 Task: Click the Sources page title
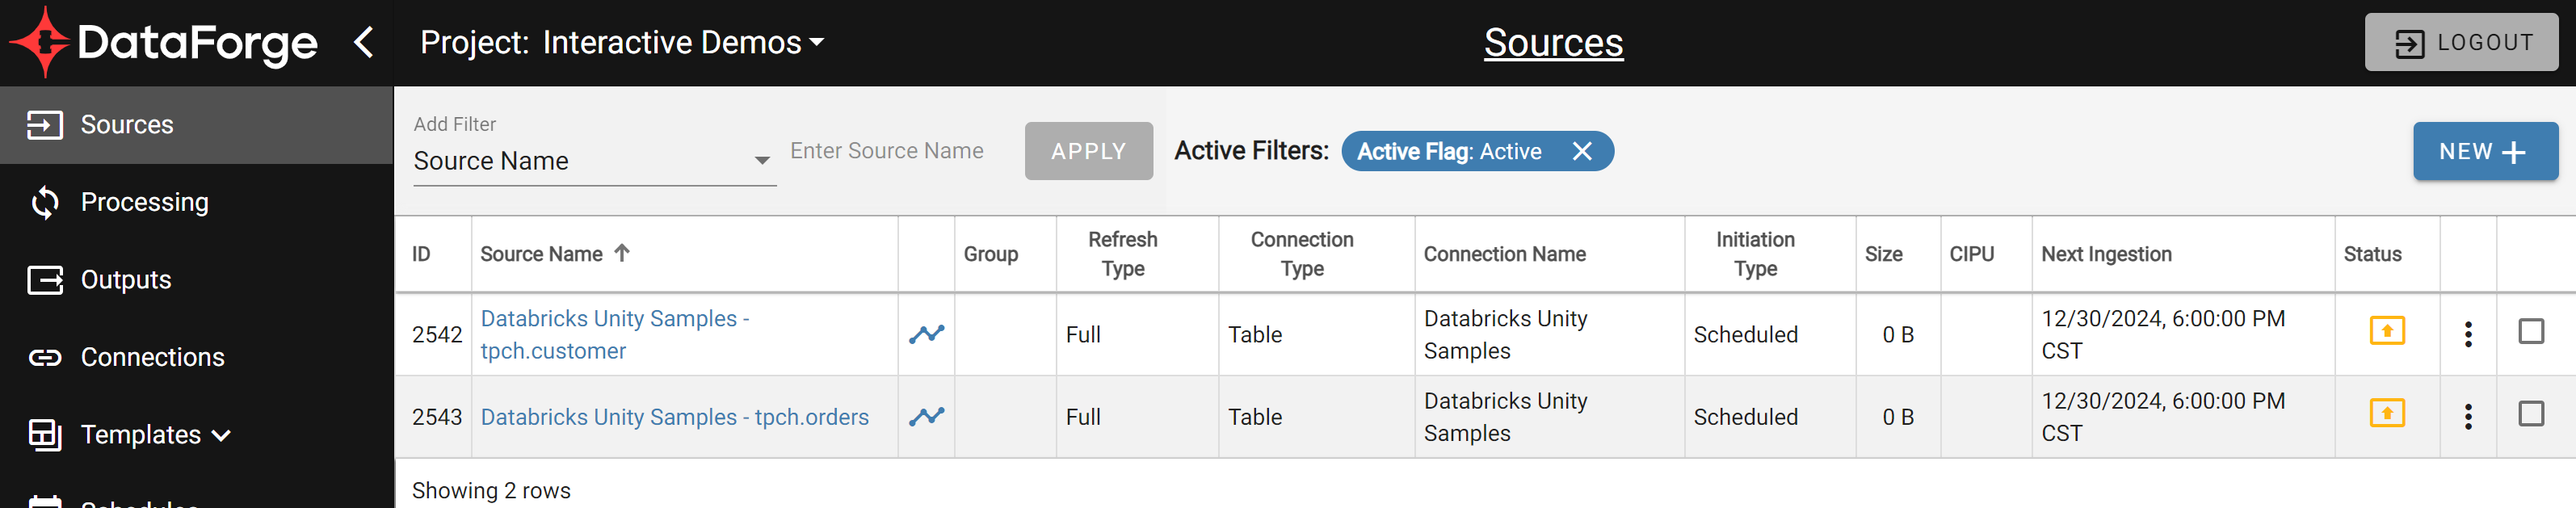click(1553, 42)
